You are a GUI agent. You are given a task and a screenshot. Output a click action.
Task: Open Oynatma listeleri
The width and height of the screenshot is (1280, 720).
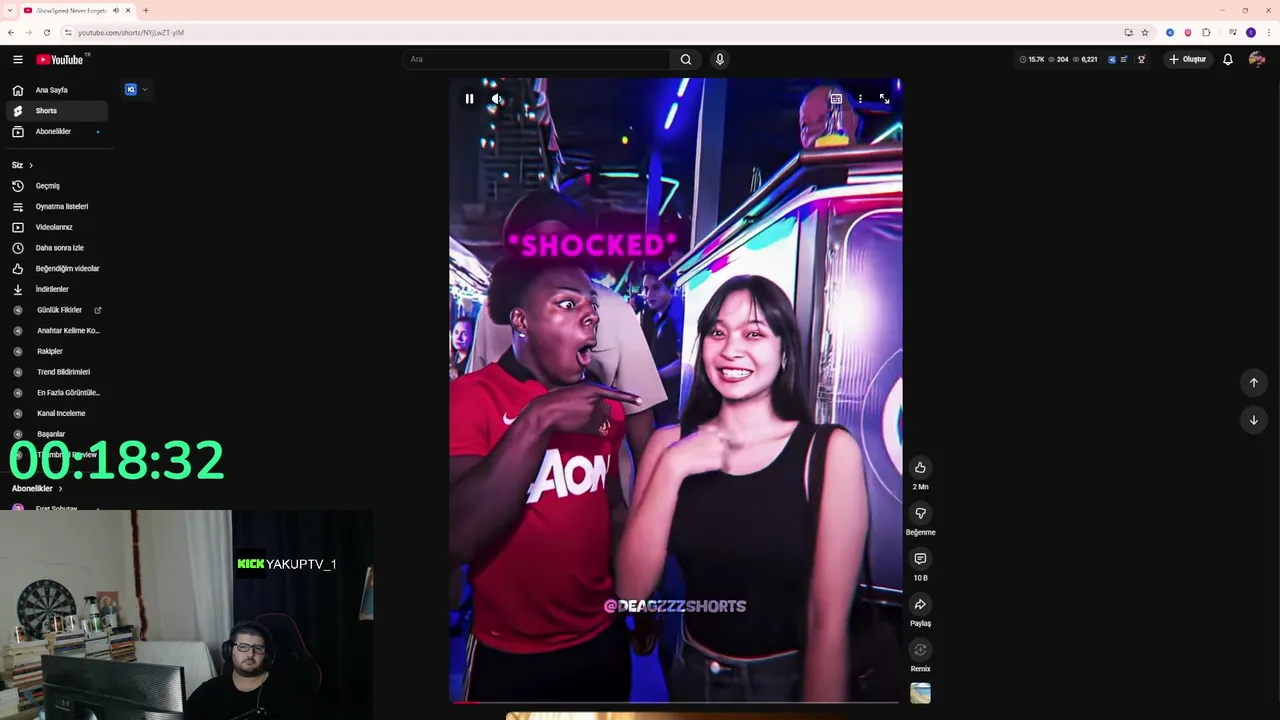click(56, 206)
